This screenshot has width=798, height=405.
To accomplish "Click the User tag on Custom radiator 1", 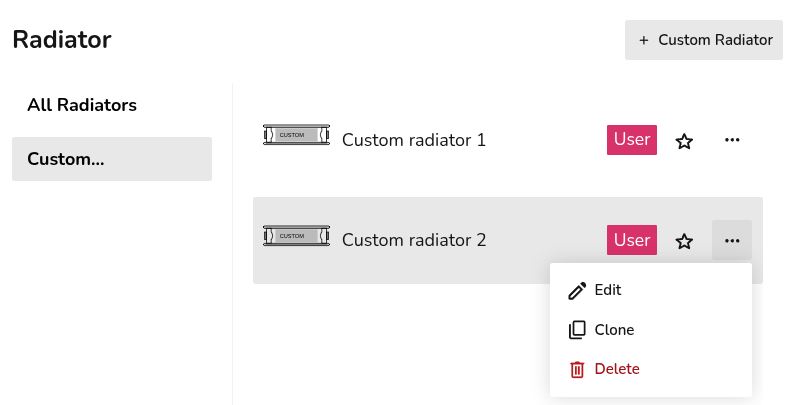I will (x=632, y=140).
